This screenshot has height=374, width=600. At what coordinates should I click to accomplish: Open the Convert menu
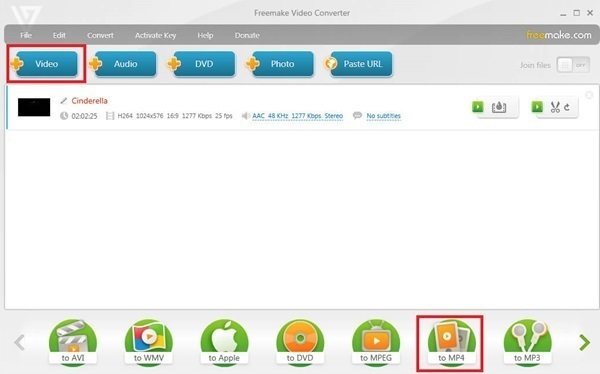click(100, 35)
